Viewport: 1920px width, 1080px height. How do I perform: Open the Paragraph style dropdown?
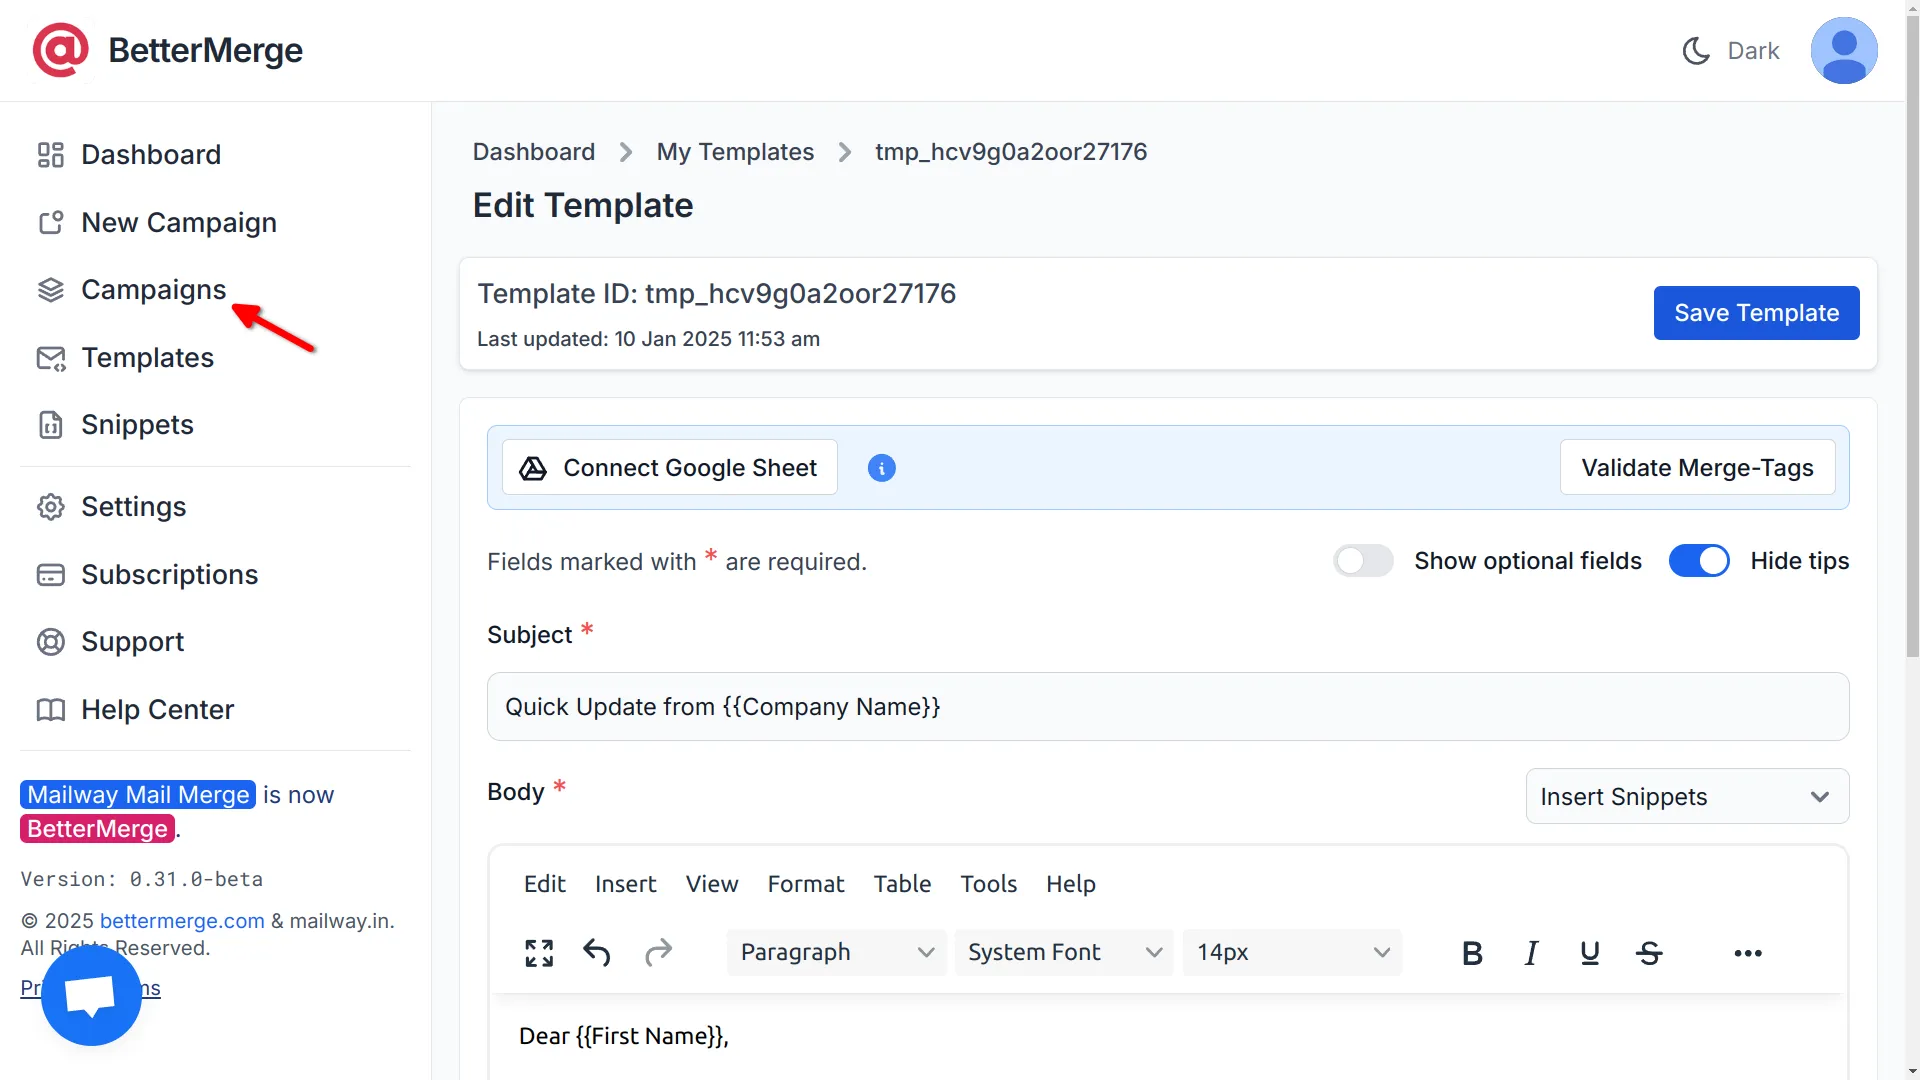836,952
